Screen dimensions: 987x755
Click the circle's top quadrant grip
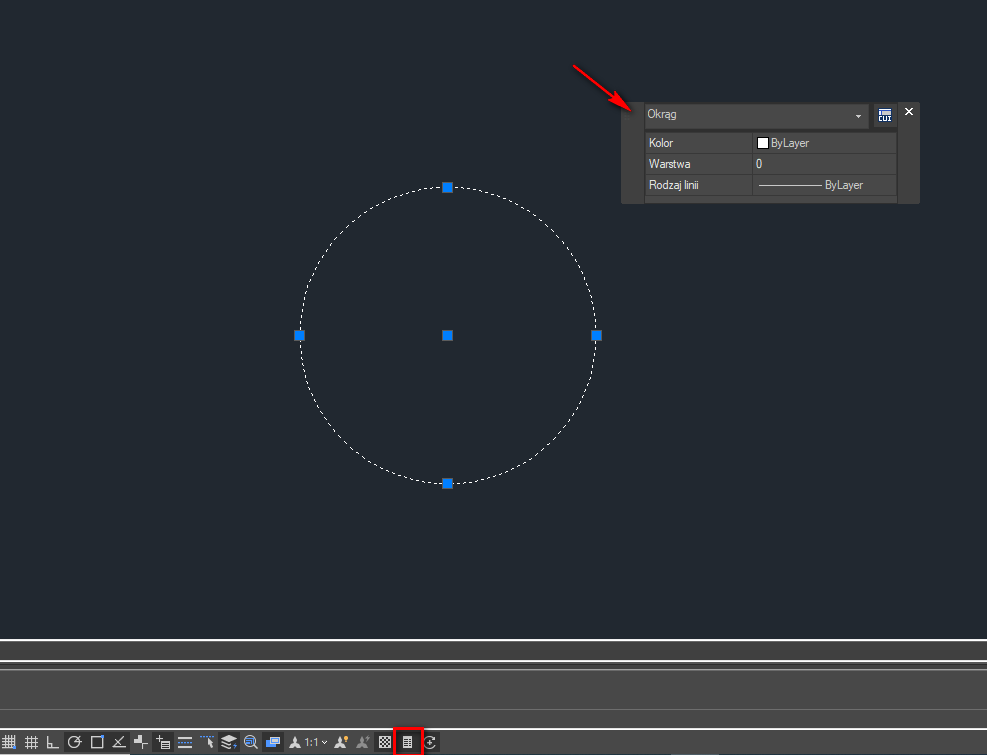(x=447, y=187)
